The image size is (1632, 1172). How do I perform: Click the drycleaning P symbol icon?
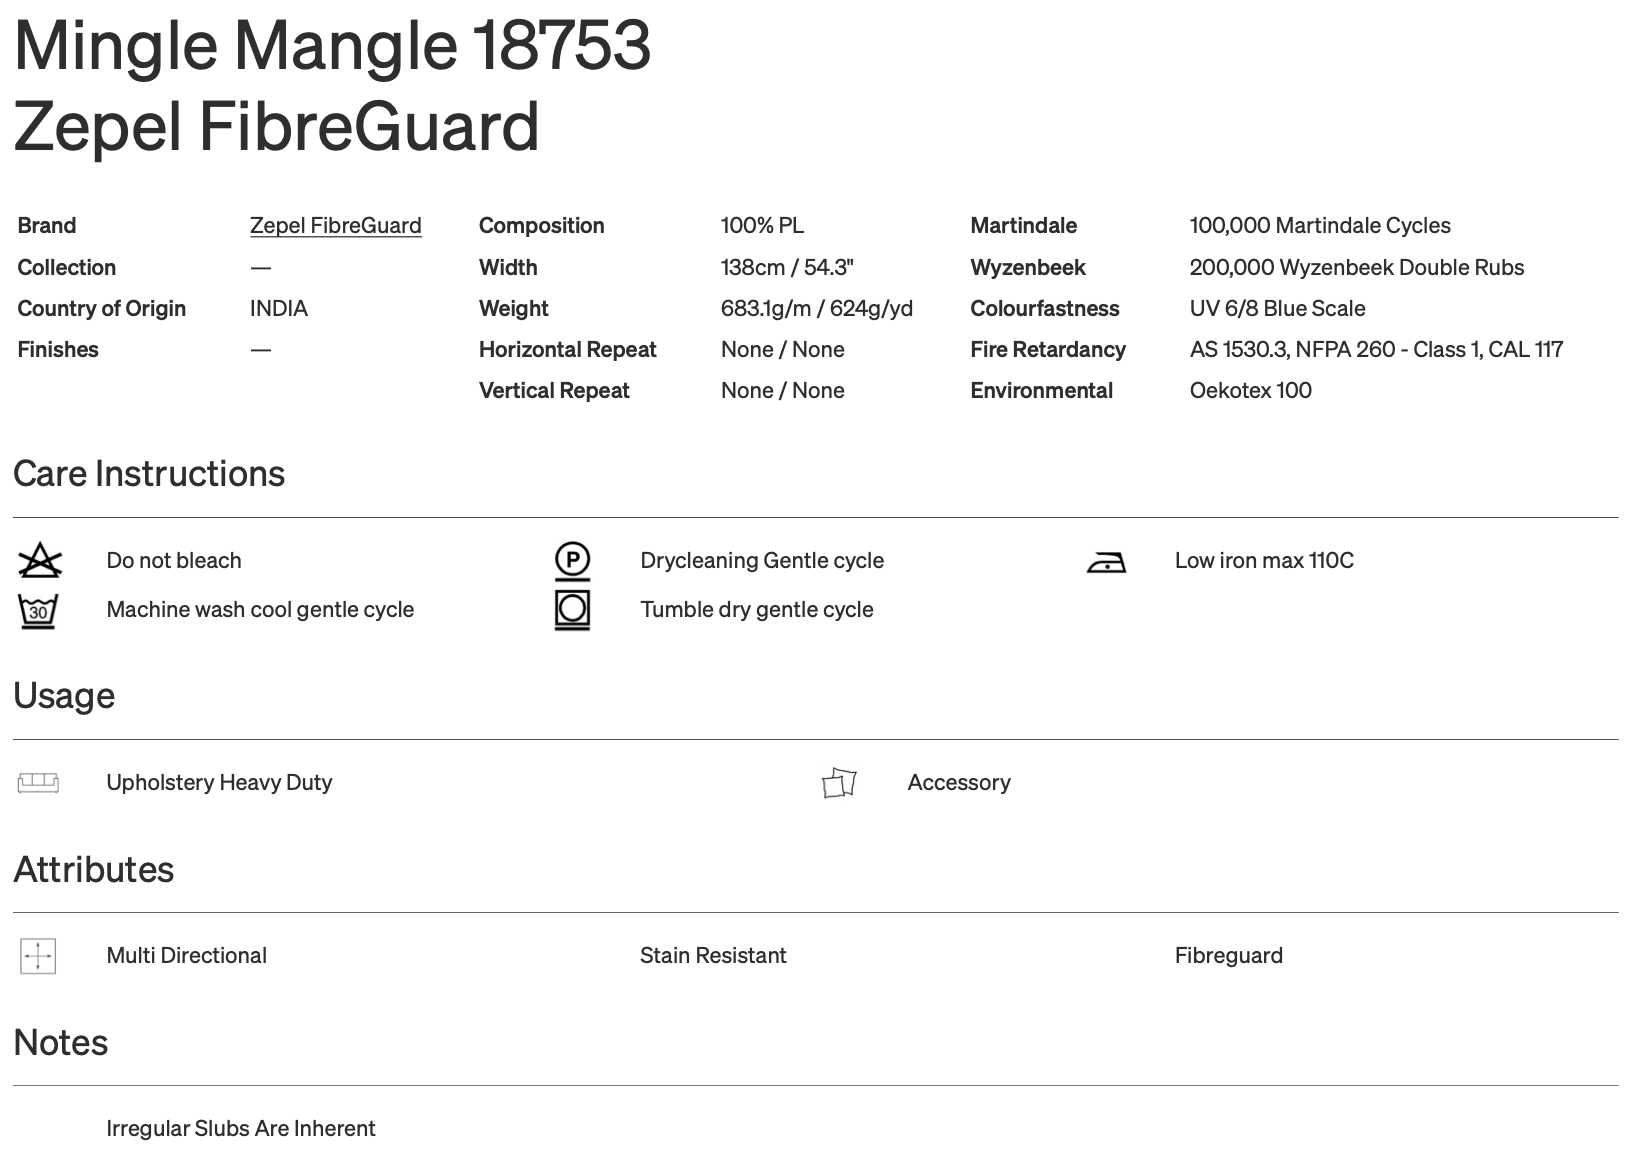point(572,561)
